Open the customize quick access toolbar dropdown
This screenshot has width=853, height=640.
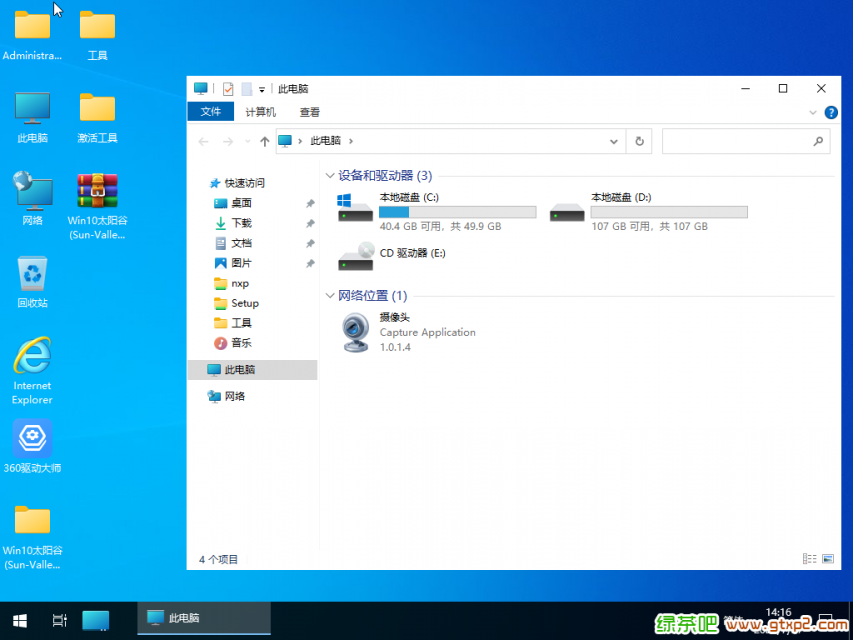point(262,89)
